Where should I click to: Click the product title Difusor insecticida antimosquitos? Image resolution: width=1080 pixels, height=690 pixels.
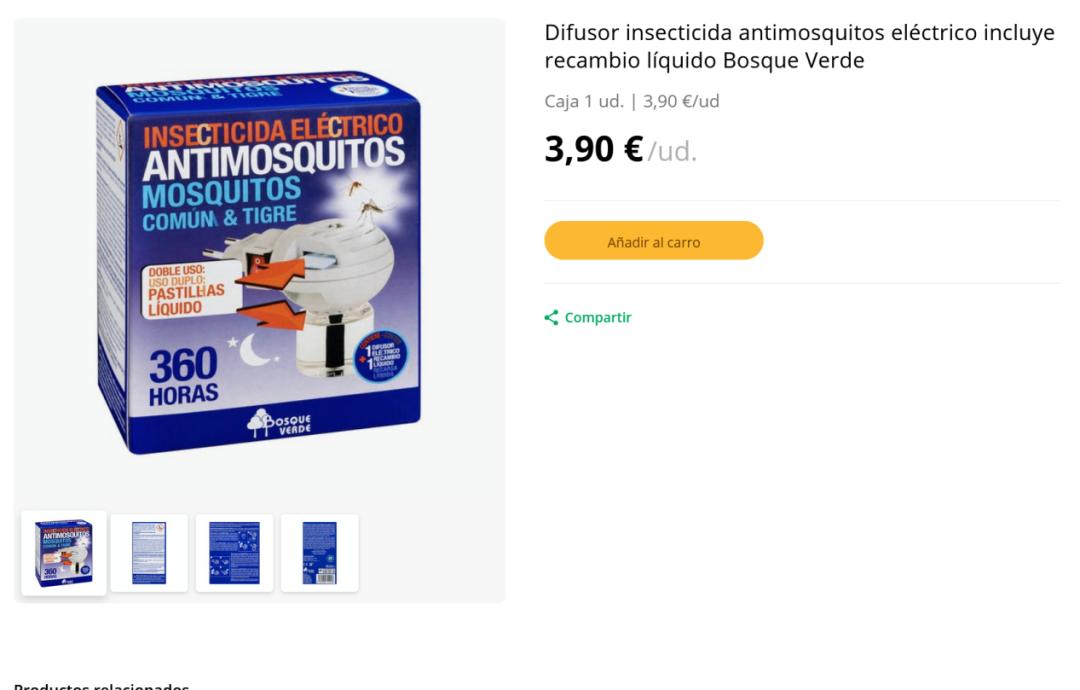pyautogui.click(x=799, y=46)
